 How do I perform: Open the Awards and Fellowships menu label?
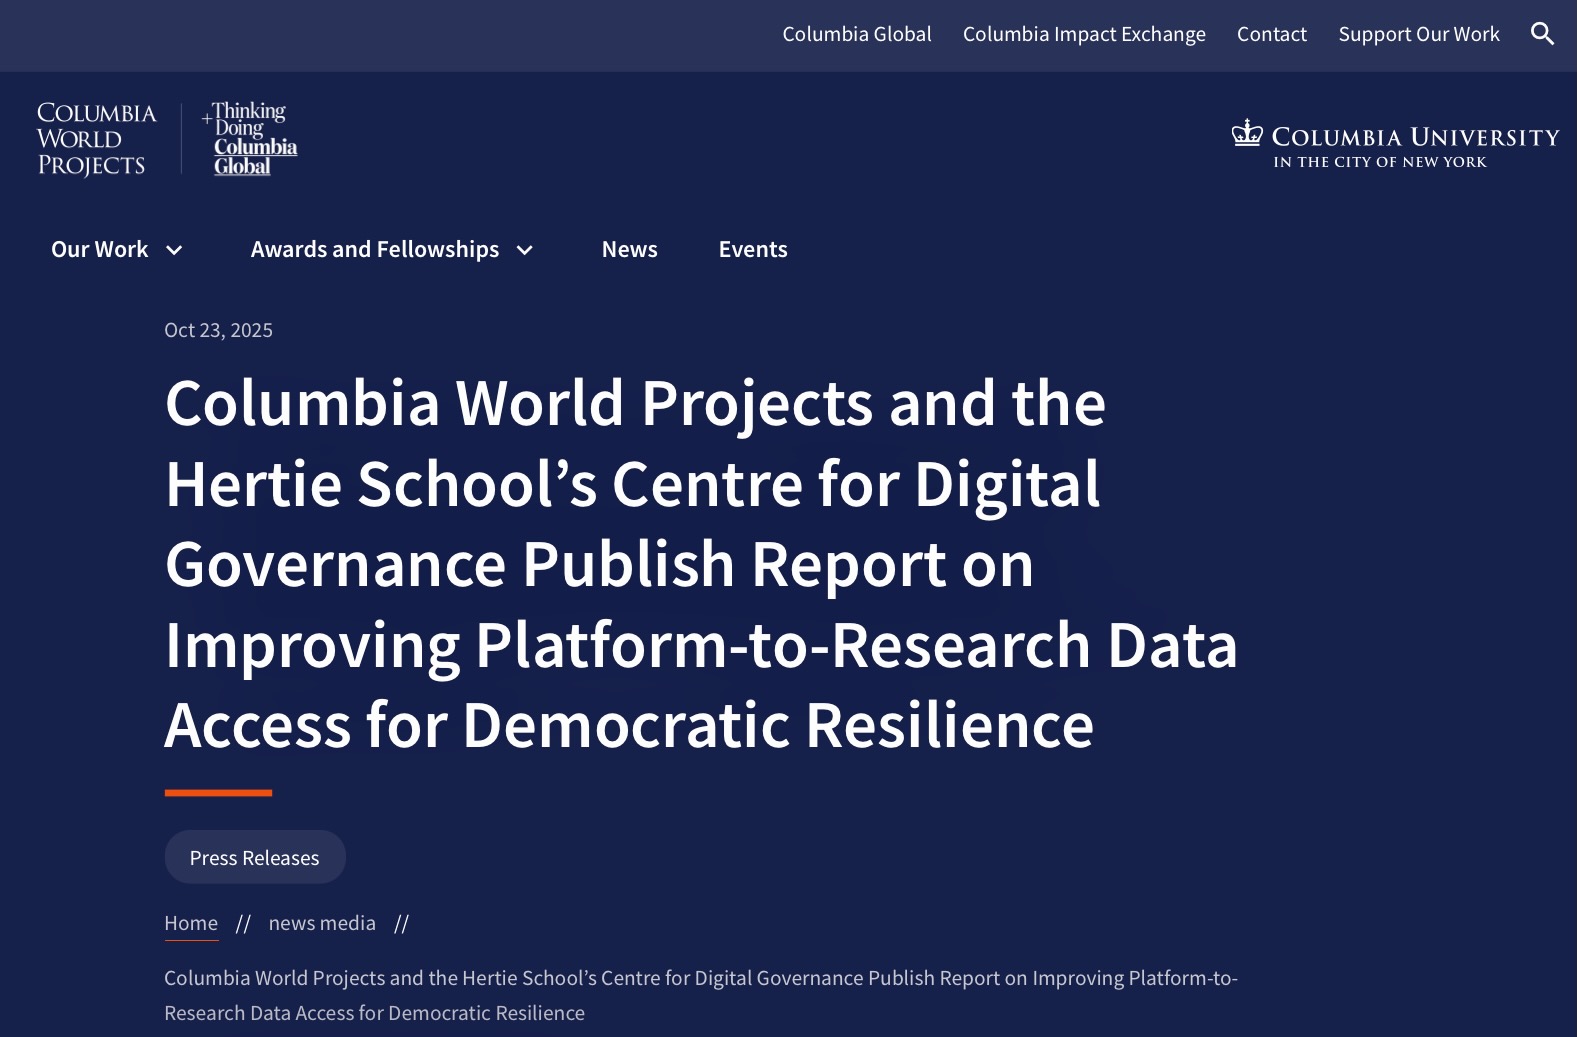374,249
